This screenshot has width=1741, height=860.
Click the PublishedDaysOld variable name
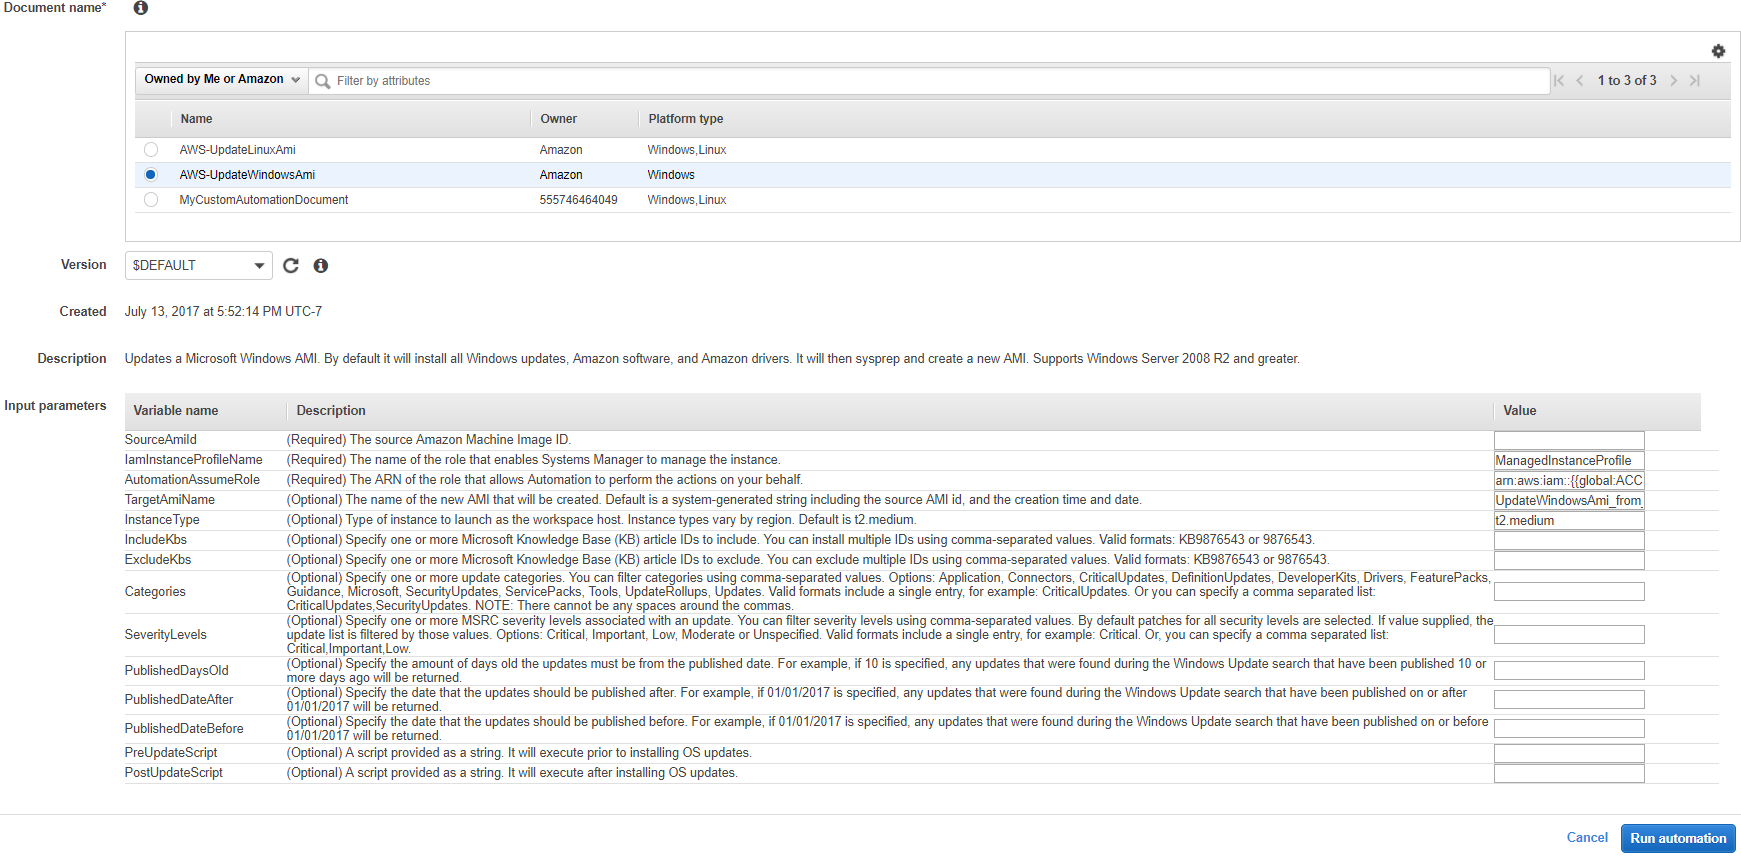(x=177, y=671)
